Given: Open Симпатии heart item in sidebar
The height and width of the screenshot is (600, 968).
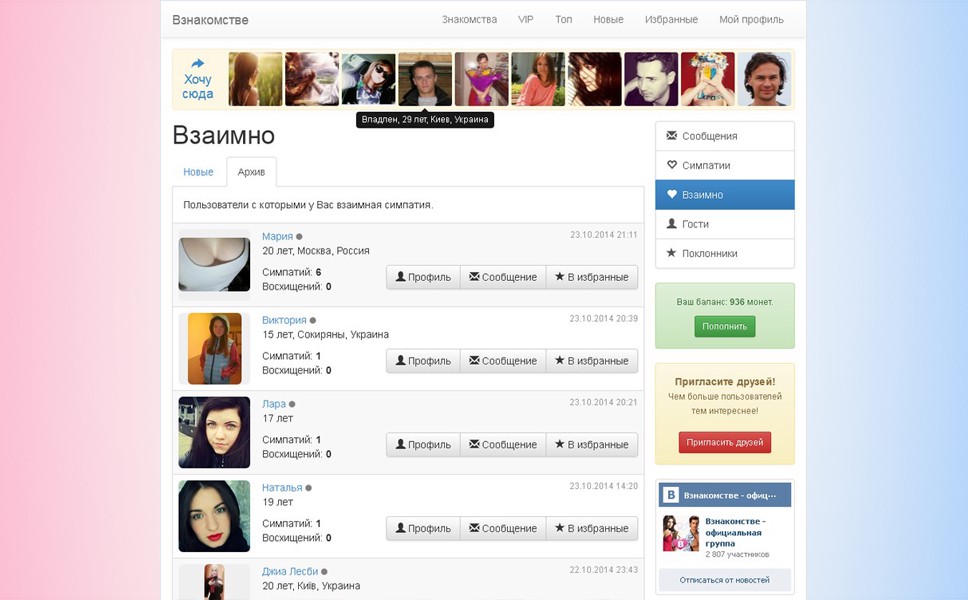Looking at the screenshot, I should click(725, 165).
